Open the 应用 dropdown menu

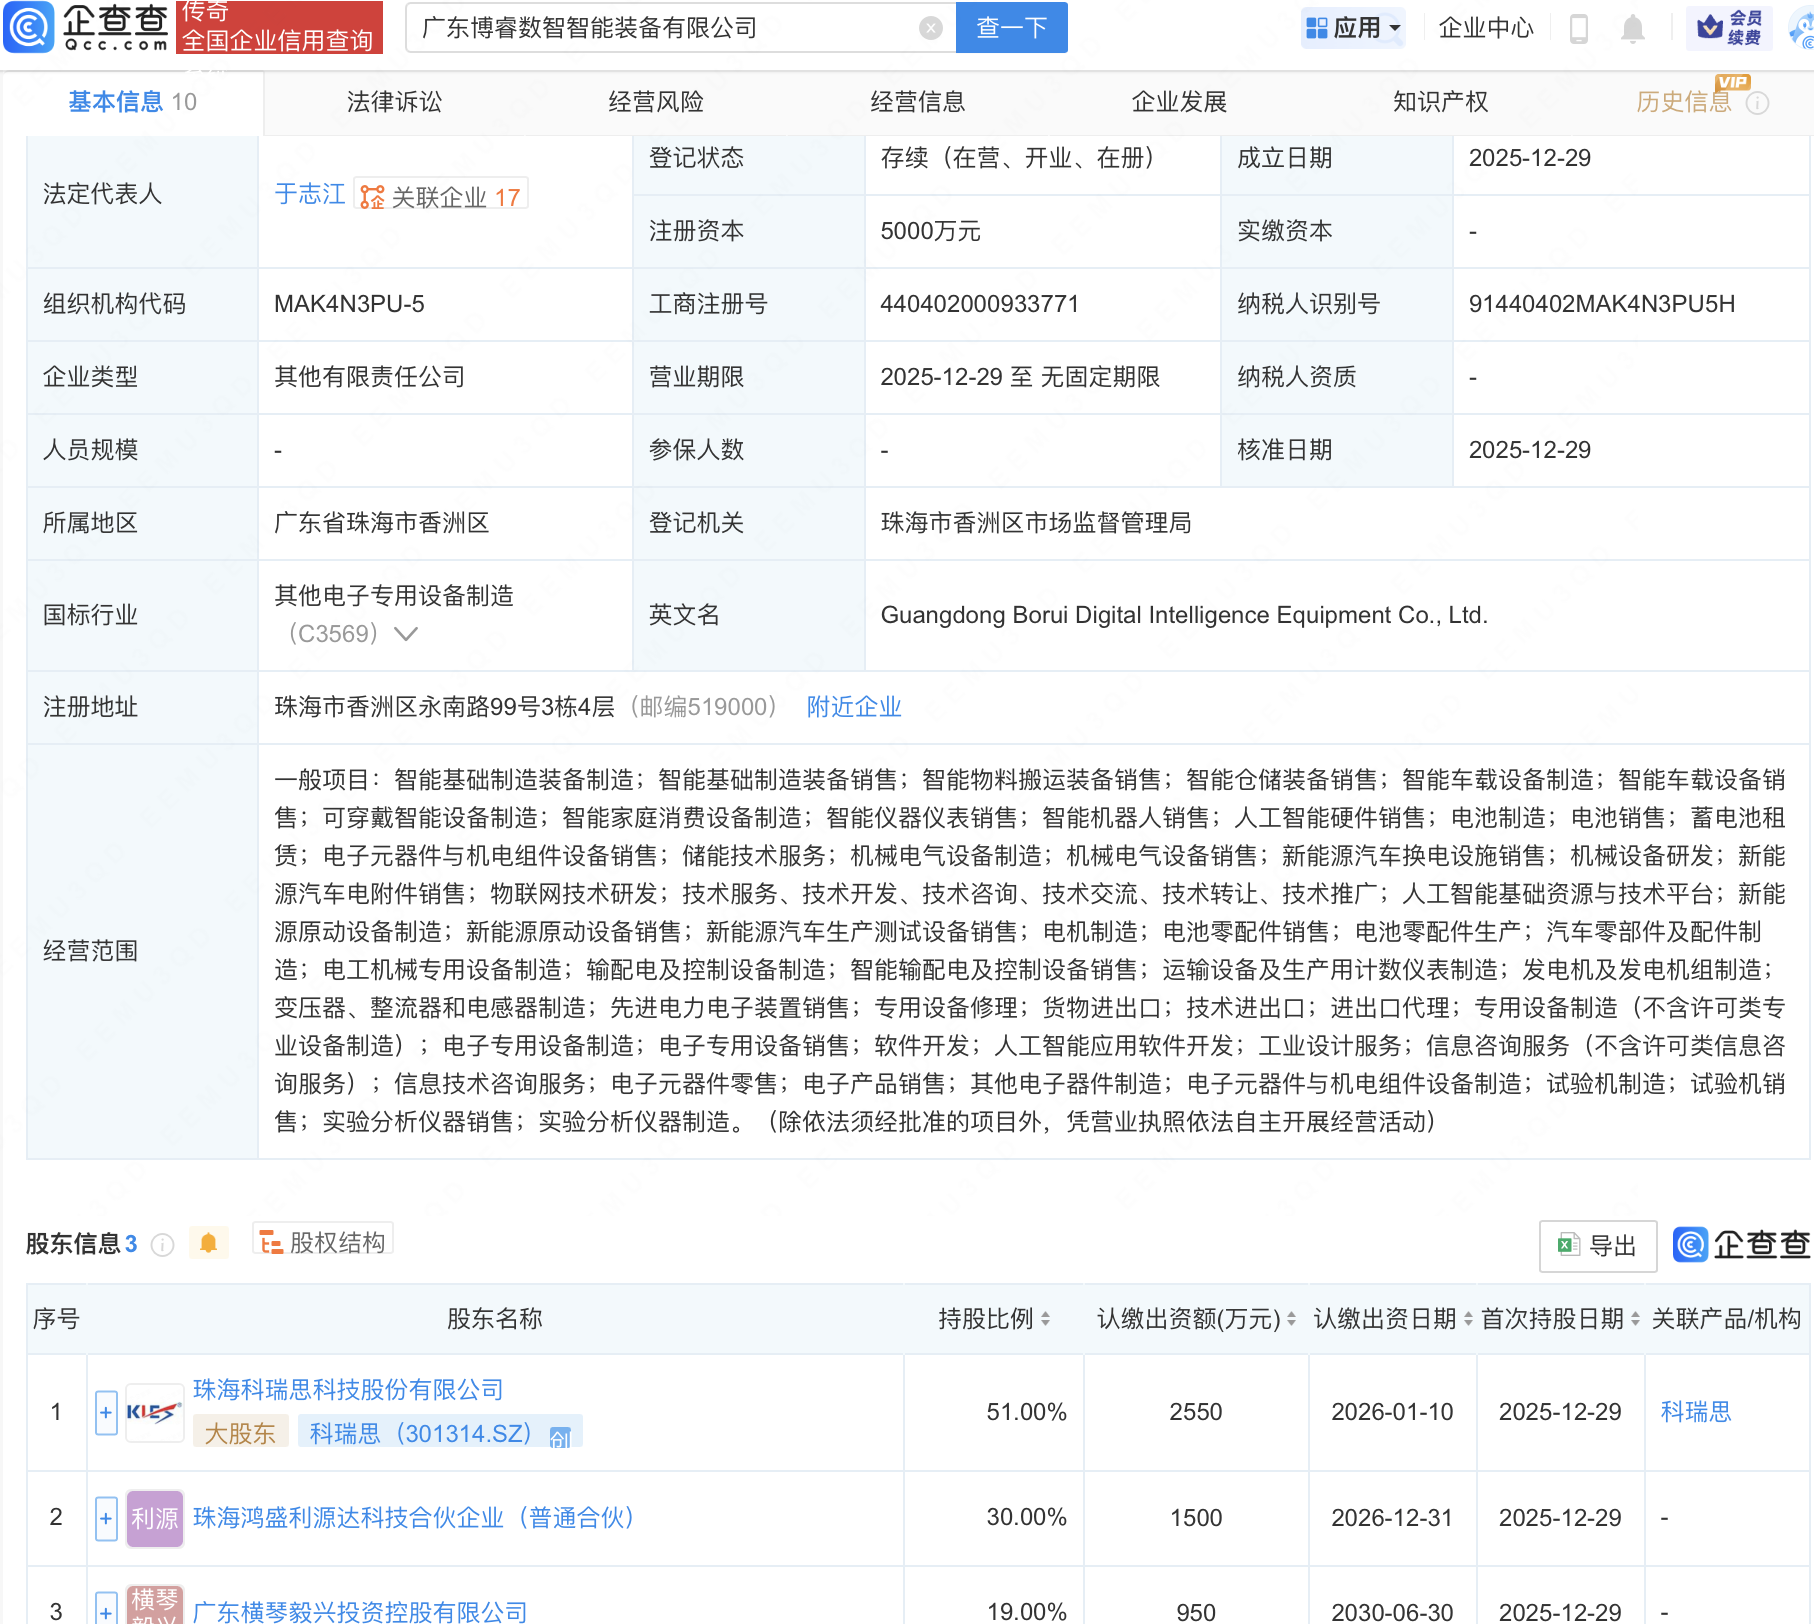point(1353,28)
